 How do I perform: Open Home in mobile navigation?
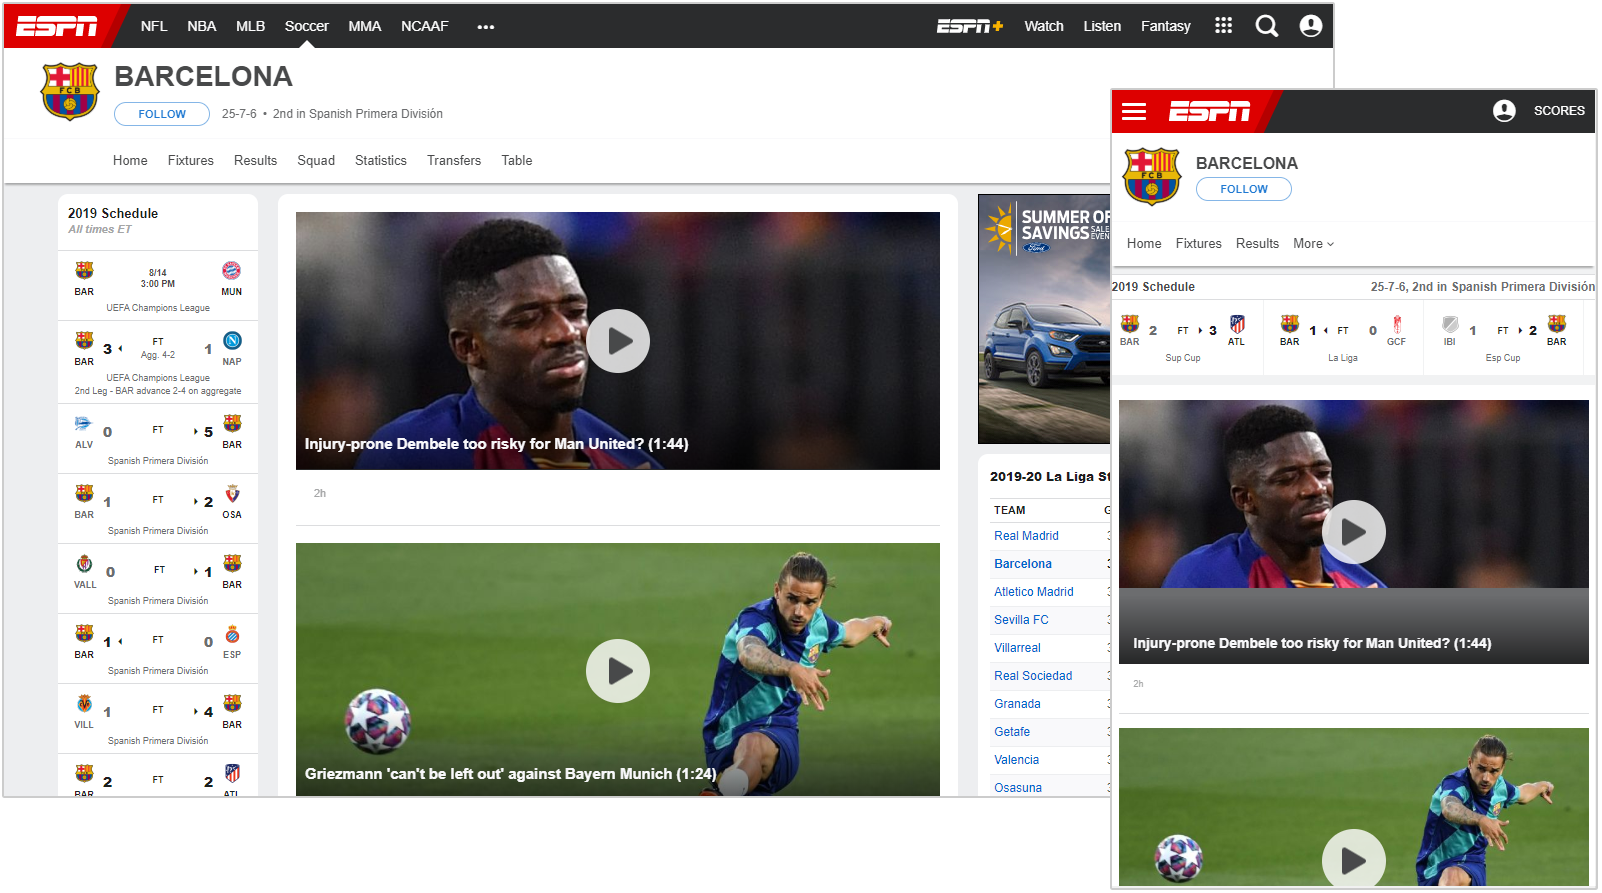(x=1144, y=244)
